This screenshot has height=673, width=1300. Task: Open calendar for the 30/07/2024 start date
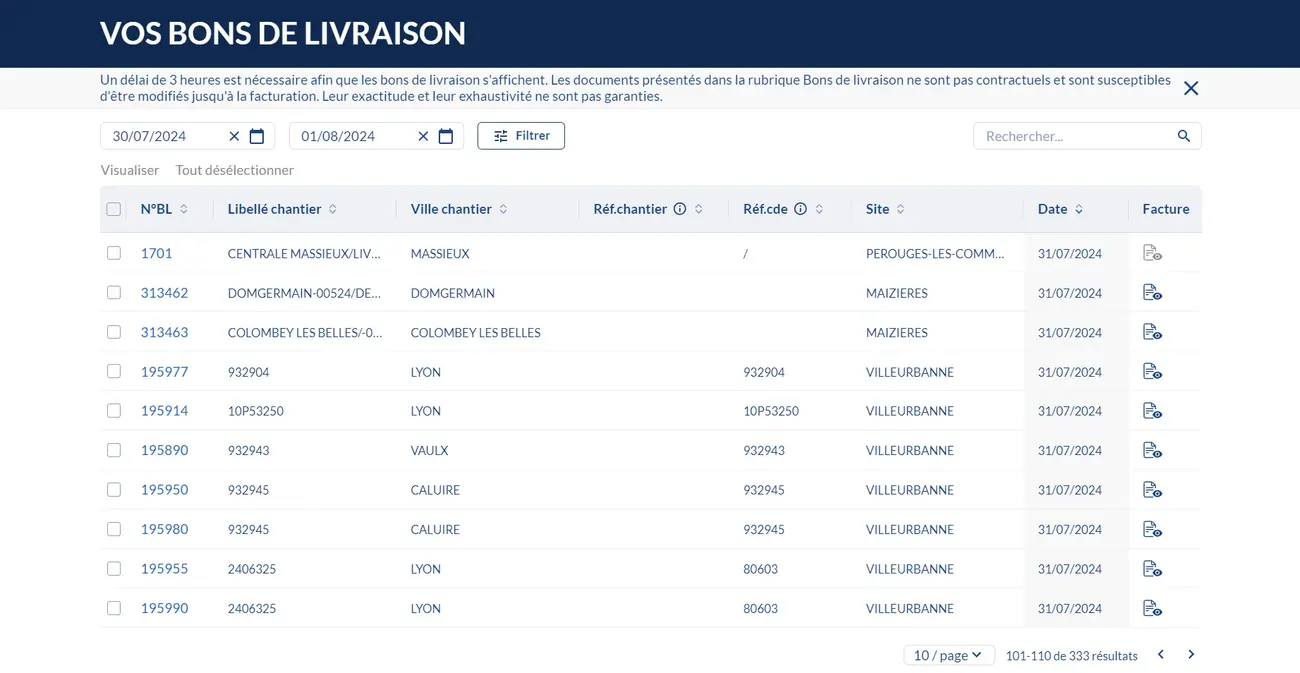[257, 136]
